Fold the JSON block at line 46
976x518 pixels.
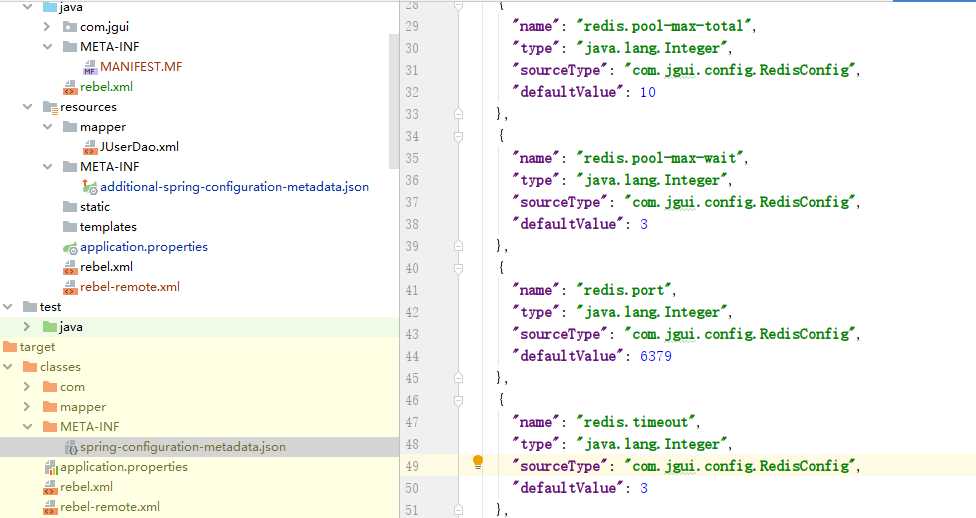[x=459, y=400]
